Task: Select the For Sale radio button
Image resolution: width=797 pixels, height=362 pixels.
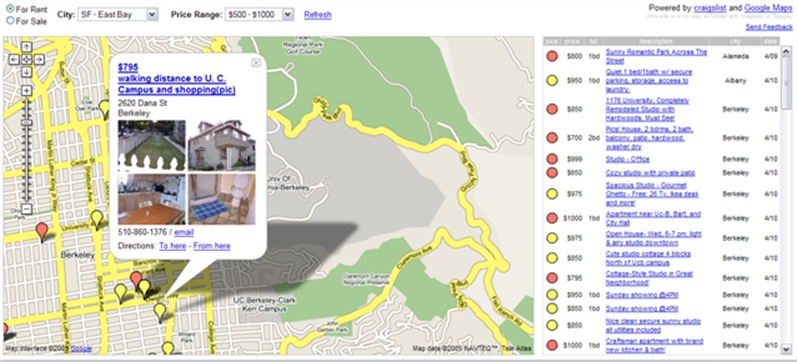Action: [x=10, y=21]
